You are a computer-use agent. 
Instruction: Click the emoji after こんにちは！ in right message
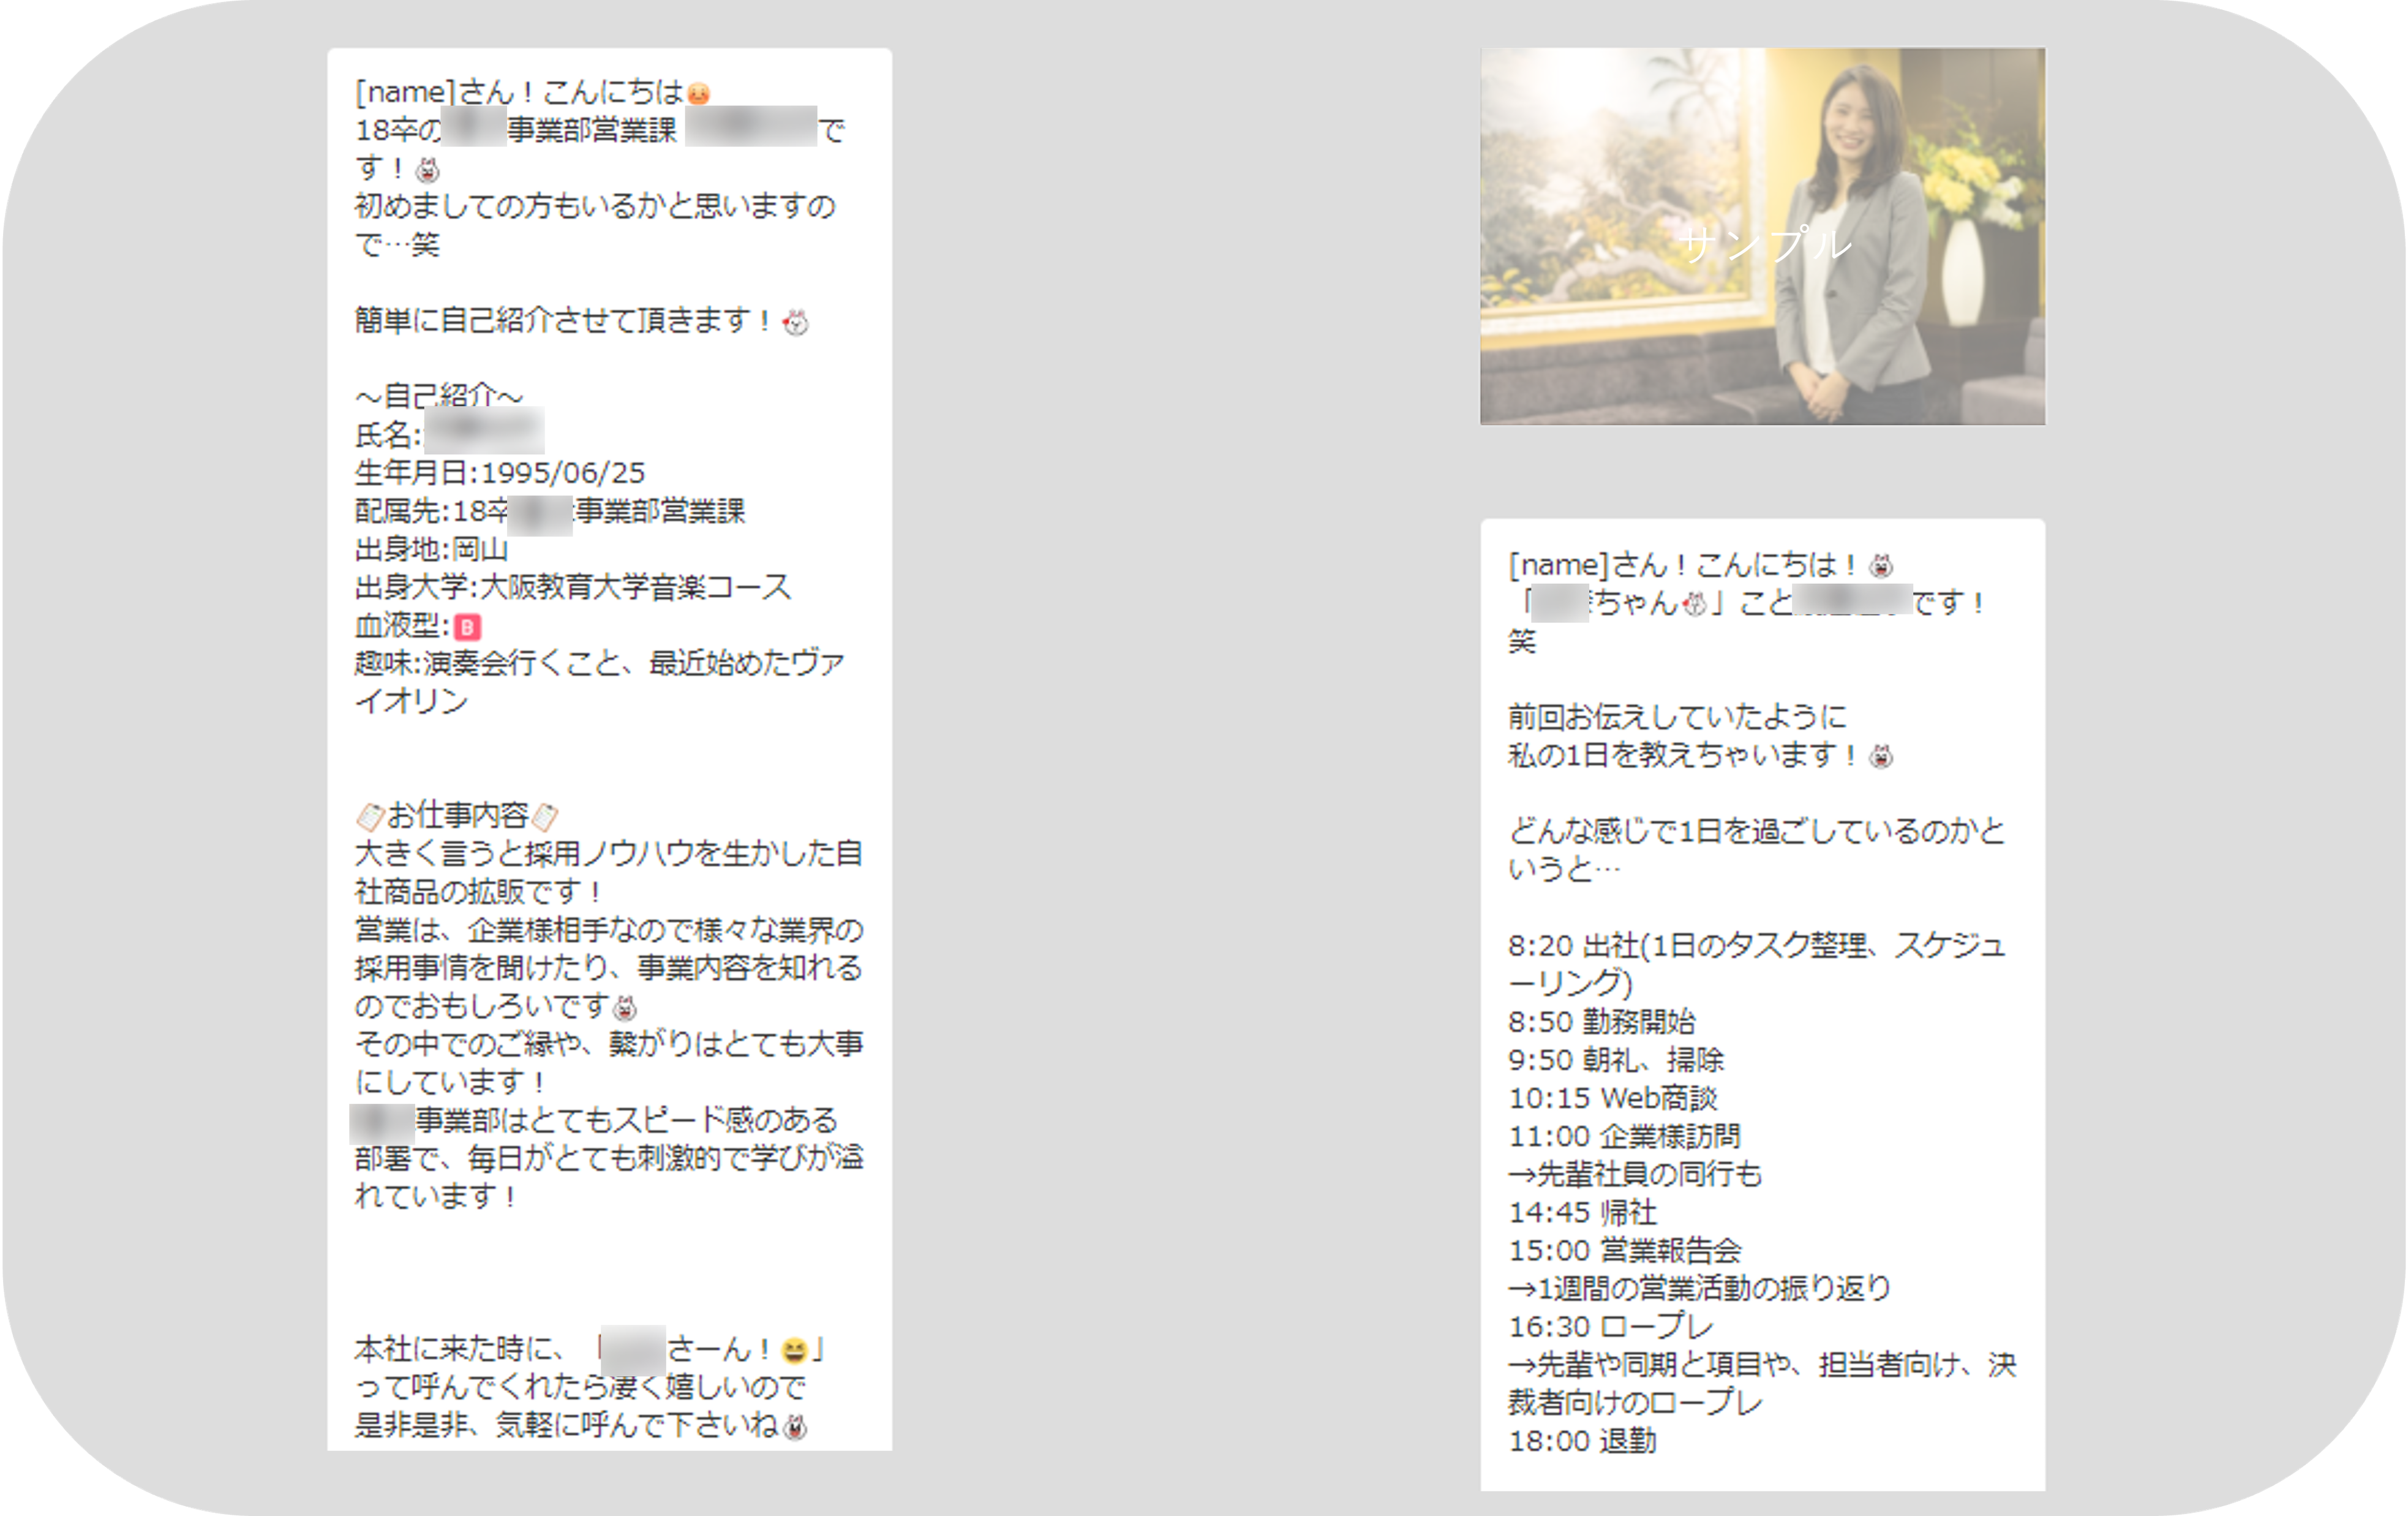(1881, 567)
